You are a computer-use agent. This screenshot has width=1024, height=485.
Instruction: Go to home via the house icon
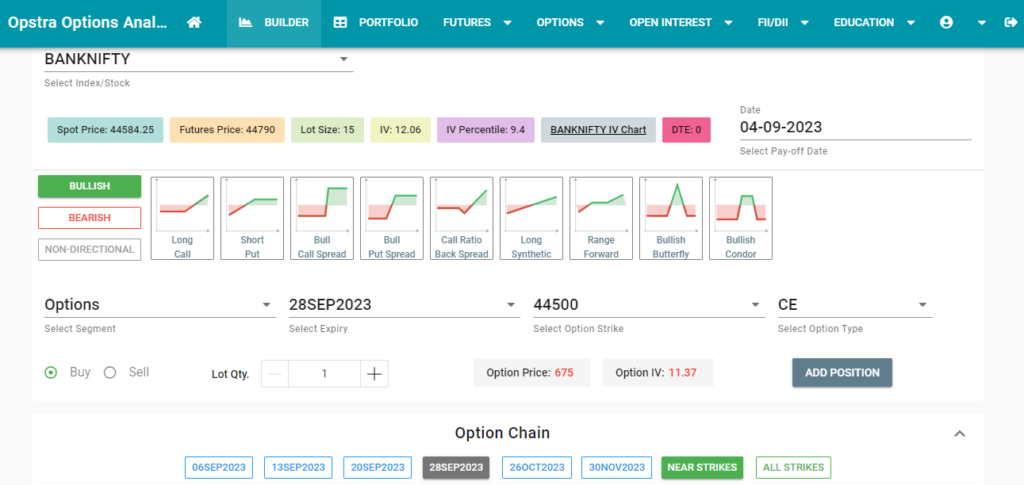[x=193, y=22]
